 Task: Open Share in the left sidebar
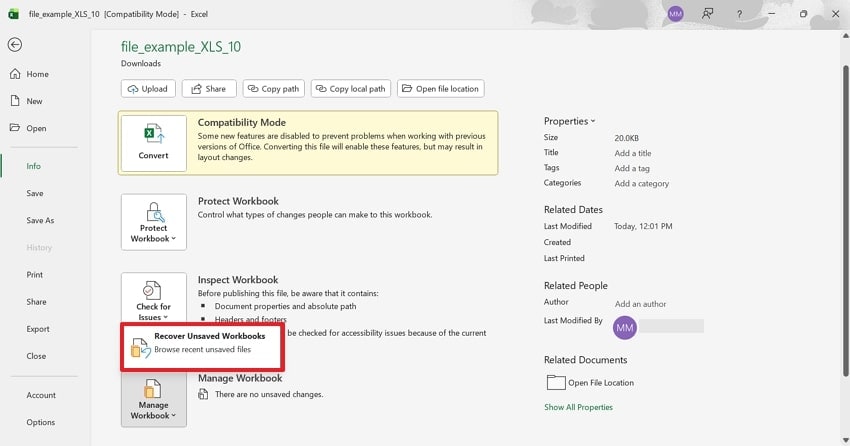pyautogui.click(x=36, y=302)
